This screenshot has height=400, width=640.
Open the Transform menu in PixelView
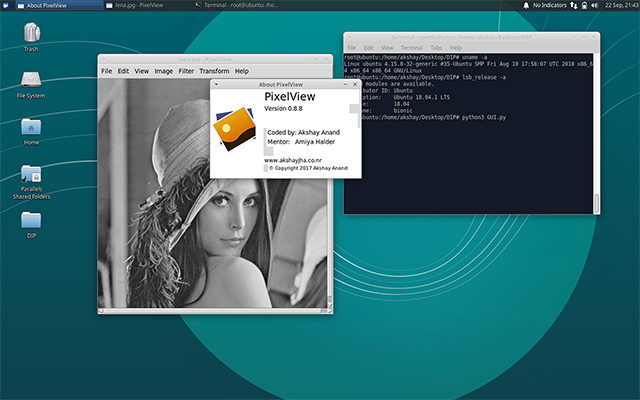(x=214, y=71)
